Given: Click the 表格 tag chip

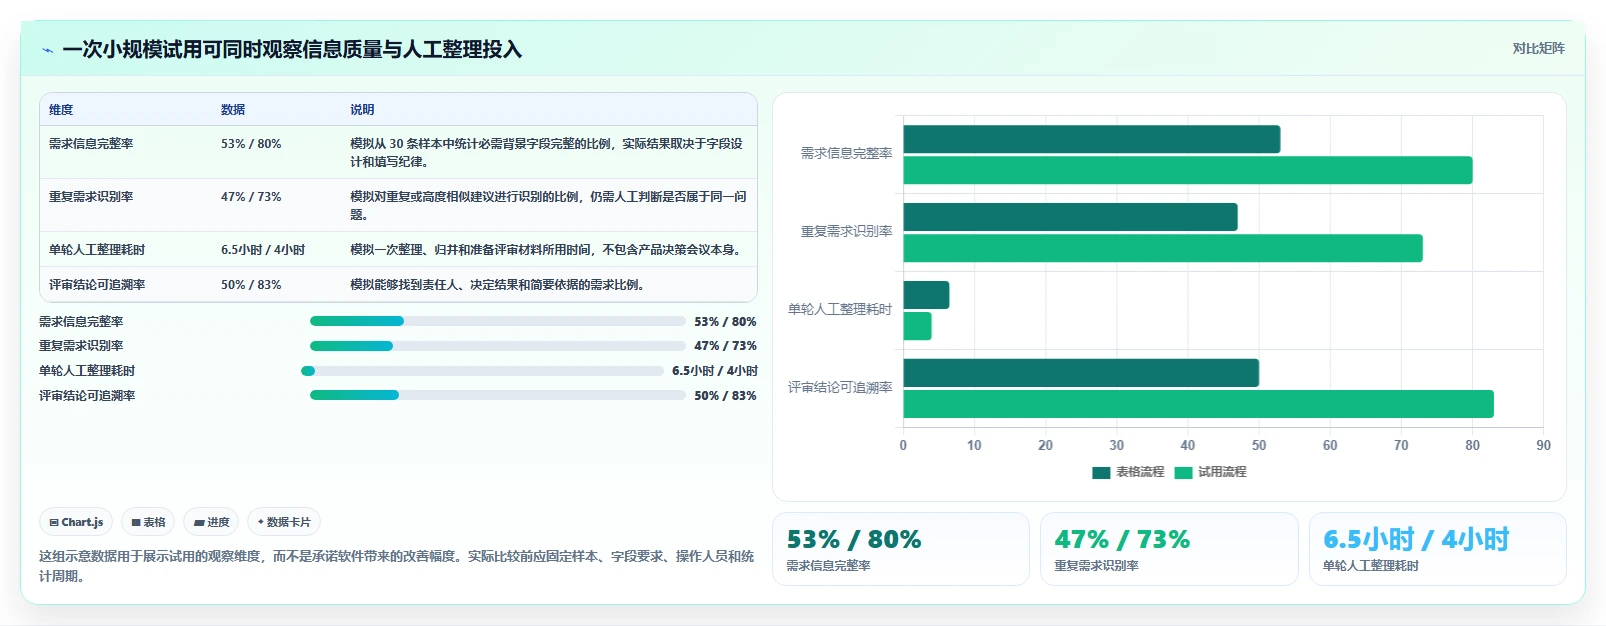Looking at the screenshot, I should coord(148,522).
